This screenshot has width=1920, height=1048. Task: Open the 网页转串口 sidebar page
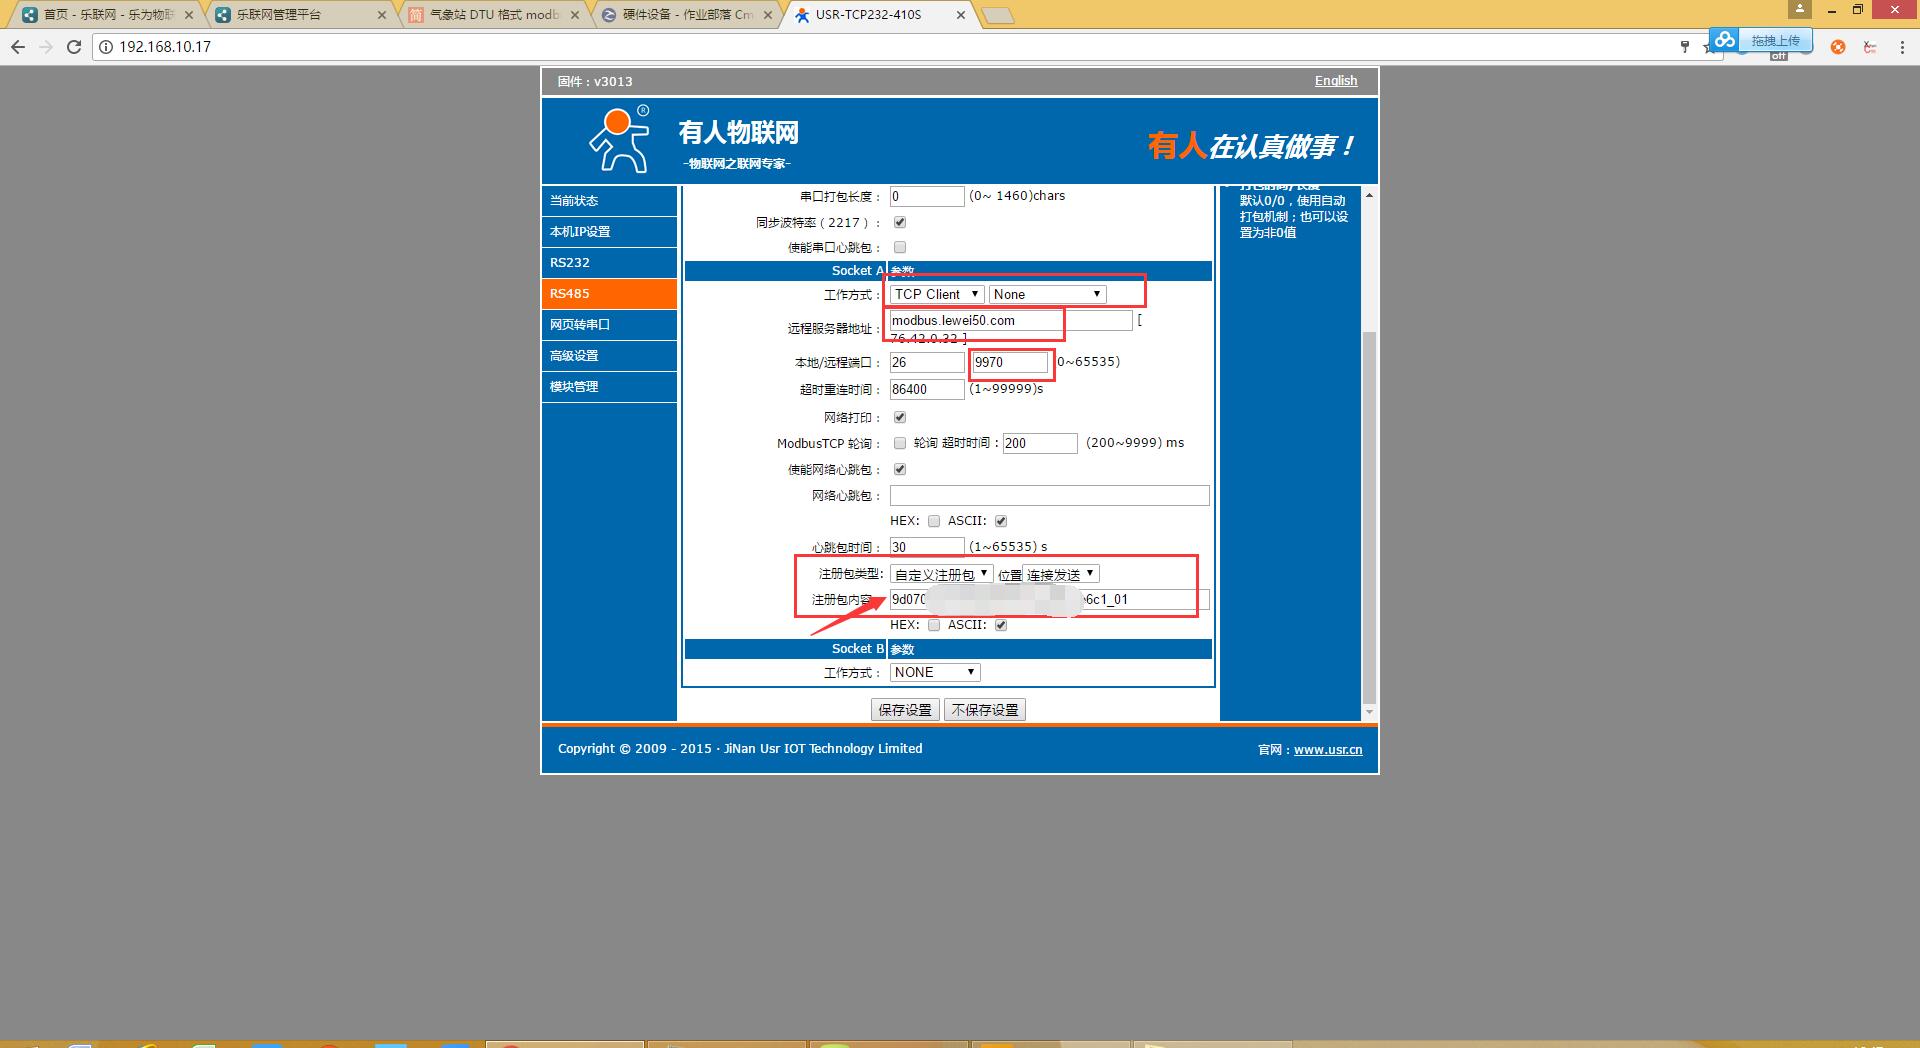610,325
